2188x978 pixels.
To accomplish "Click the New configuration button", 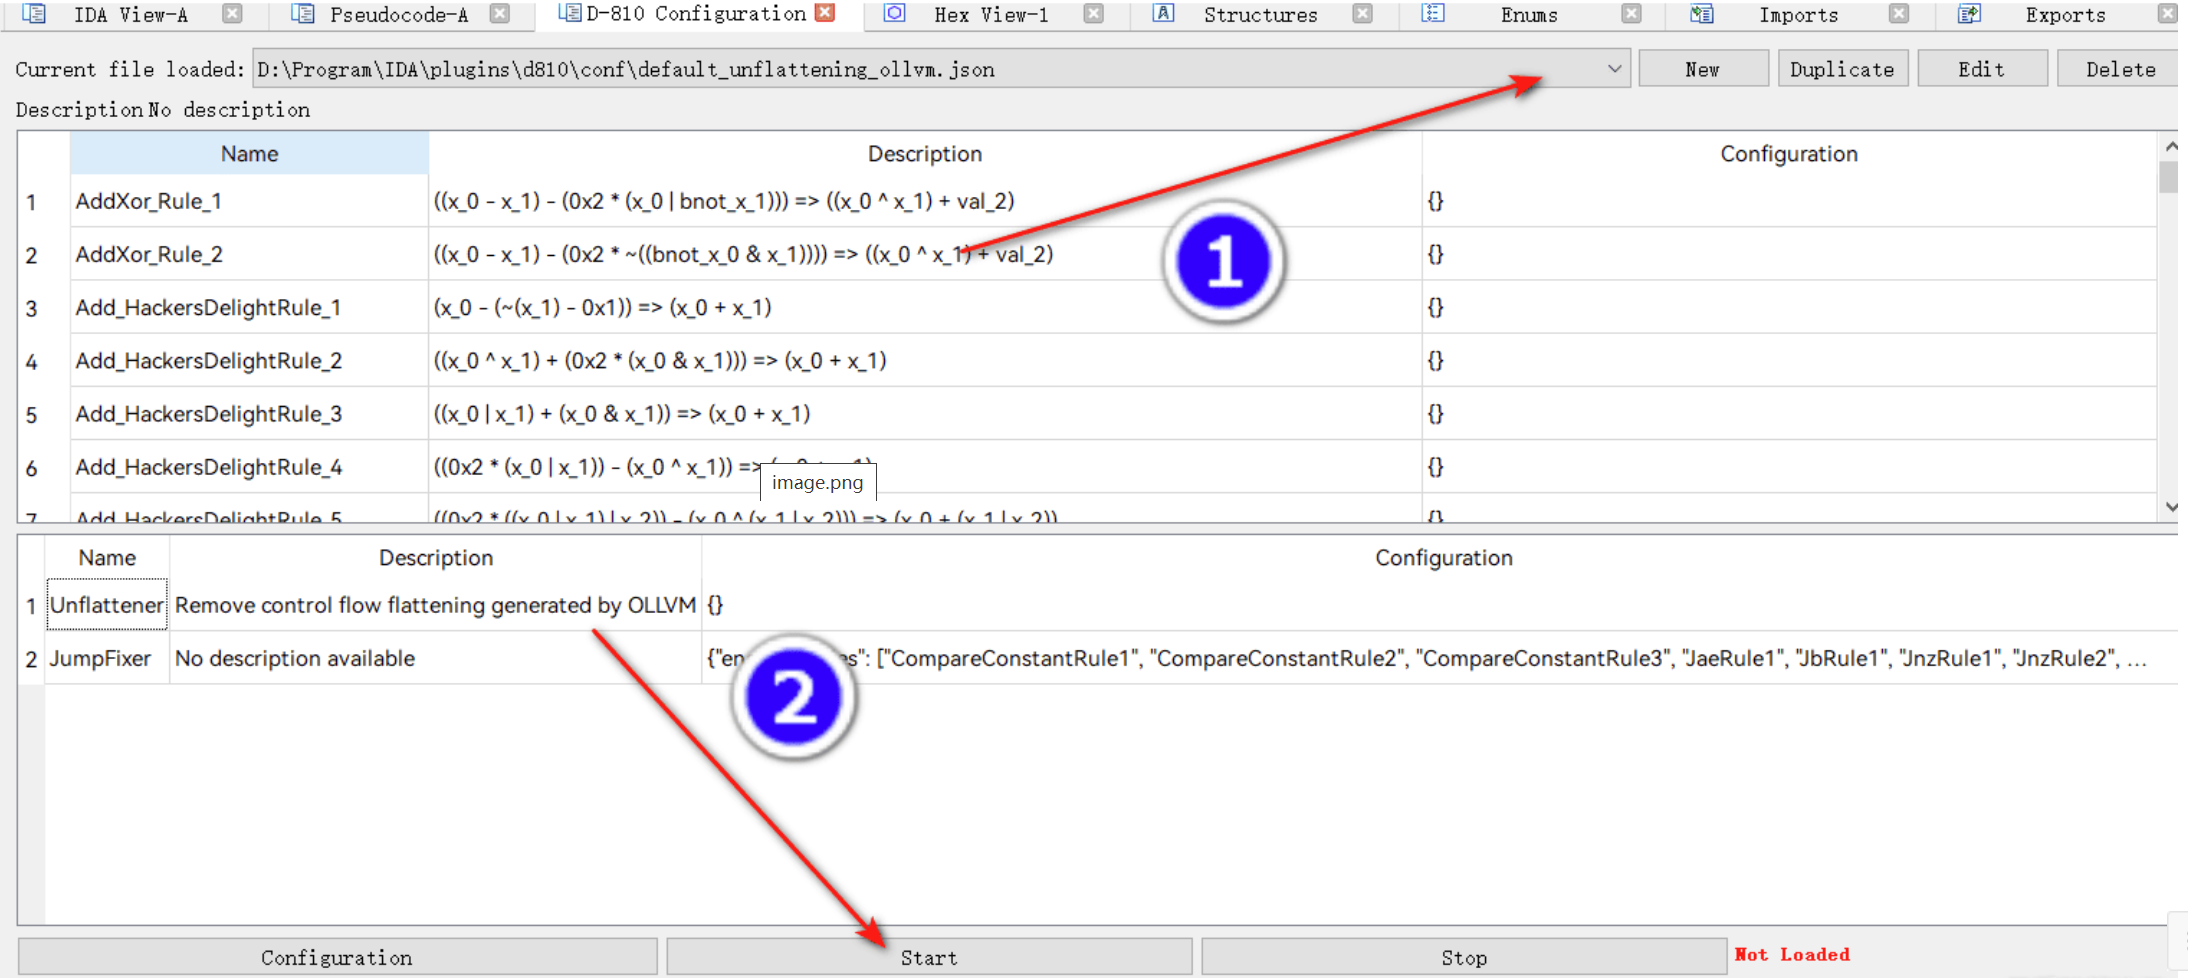I will (1702, 69).
